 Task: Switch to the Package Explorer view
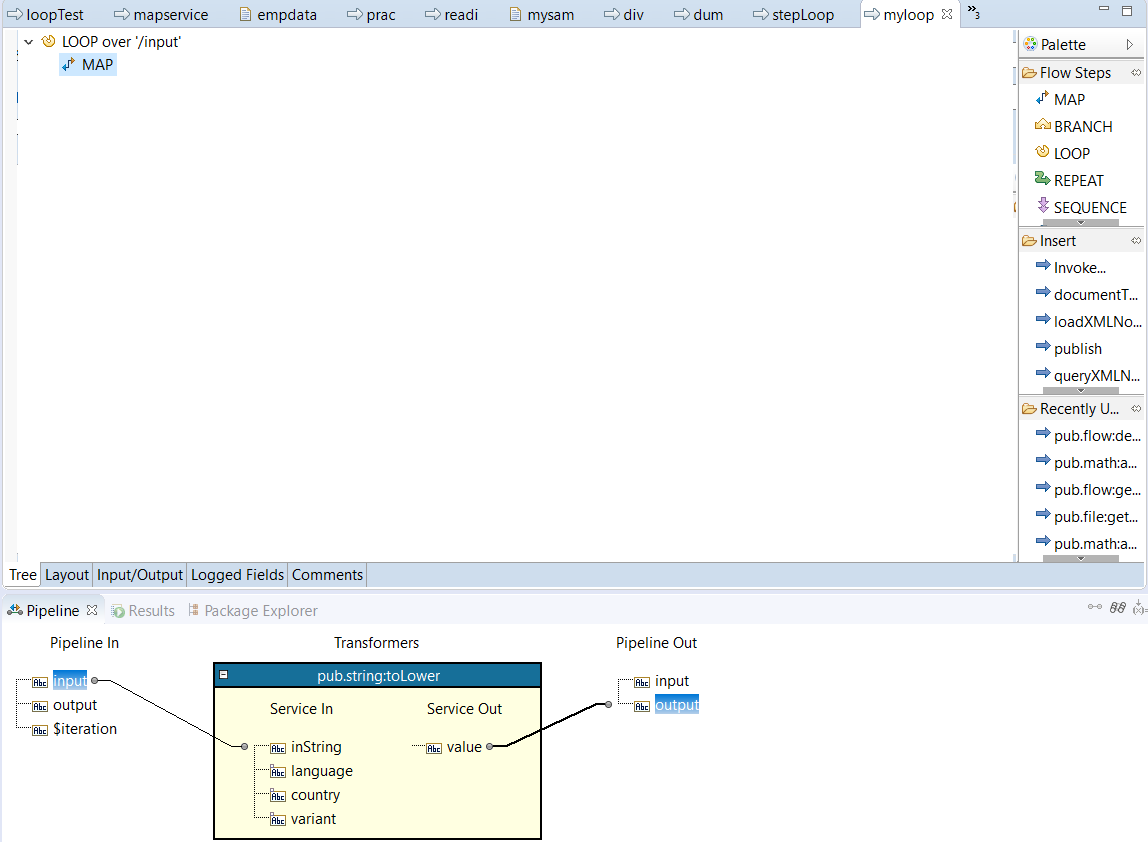(x=253, y=611)
